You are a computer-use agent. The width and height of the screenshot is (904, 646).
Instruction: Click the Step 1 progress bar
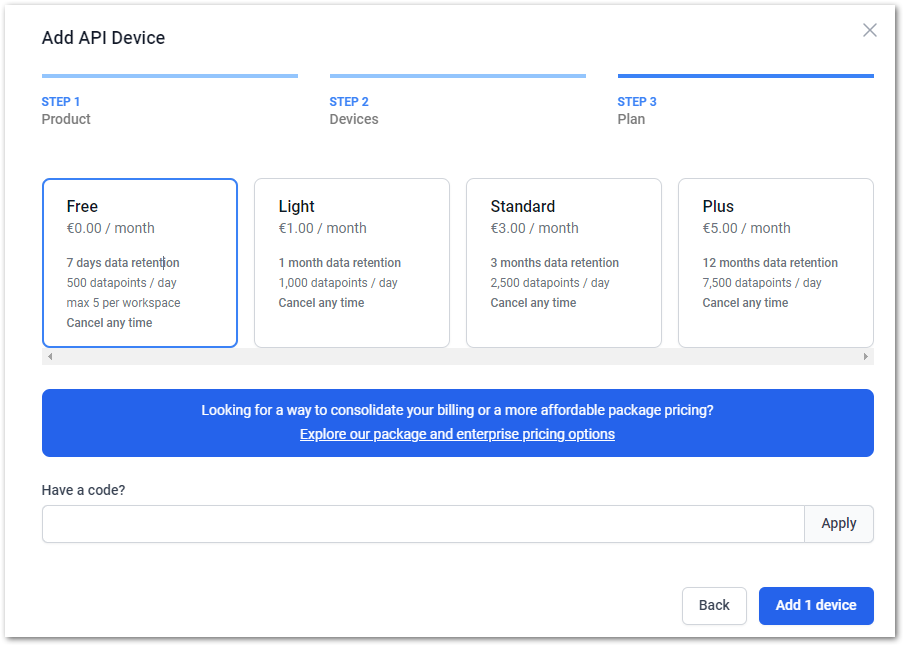170,76
